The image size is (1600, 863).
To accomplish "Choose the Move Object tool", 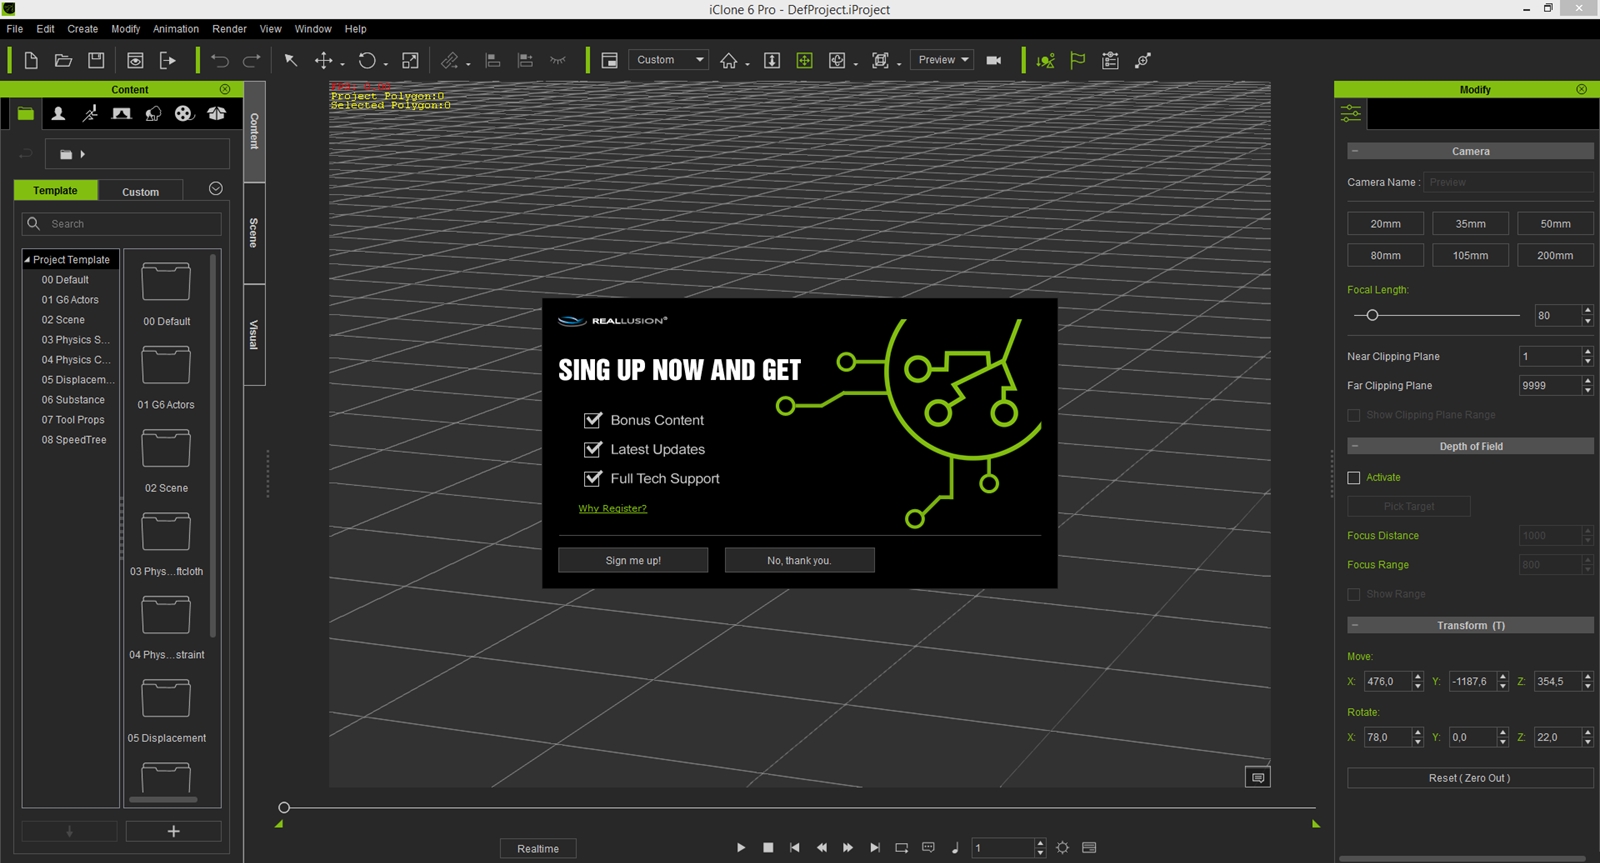I will (x=324, y=60).
